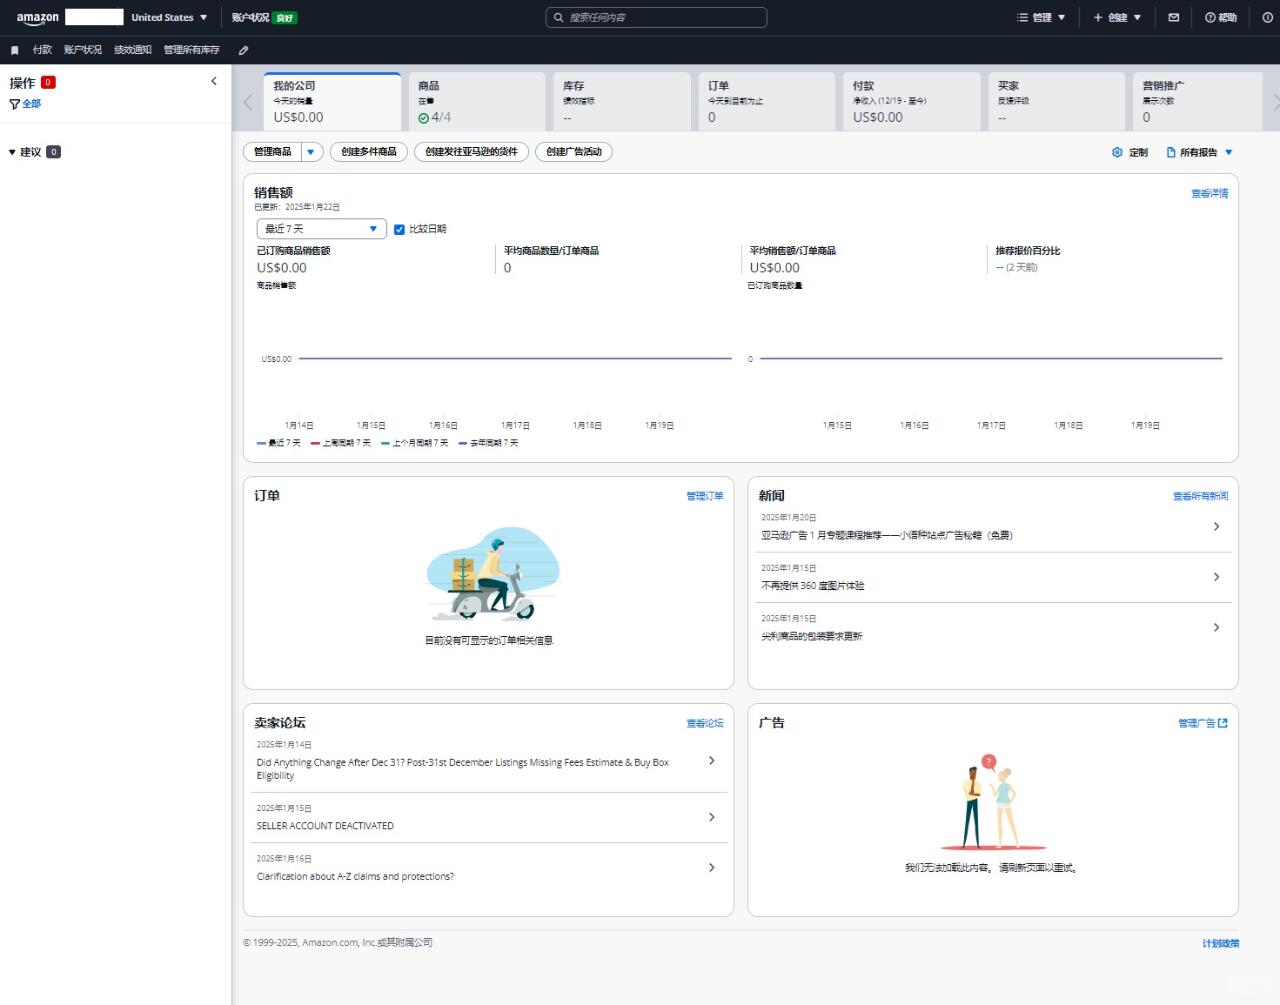Open the 计划政策 footer link
This screenshot has height=1005, width=1280.
pos(1221,943)
